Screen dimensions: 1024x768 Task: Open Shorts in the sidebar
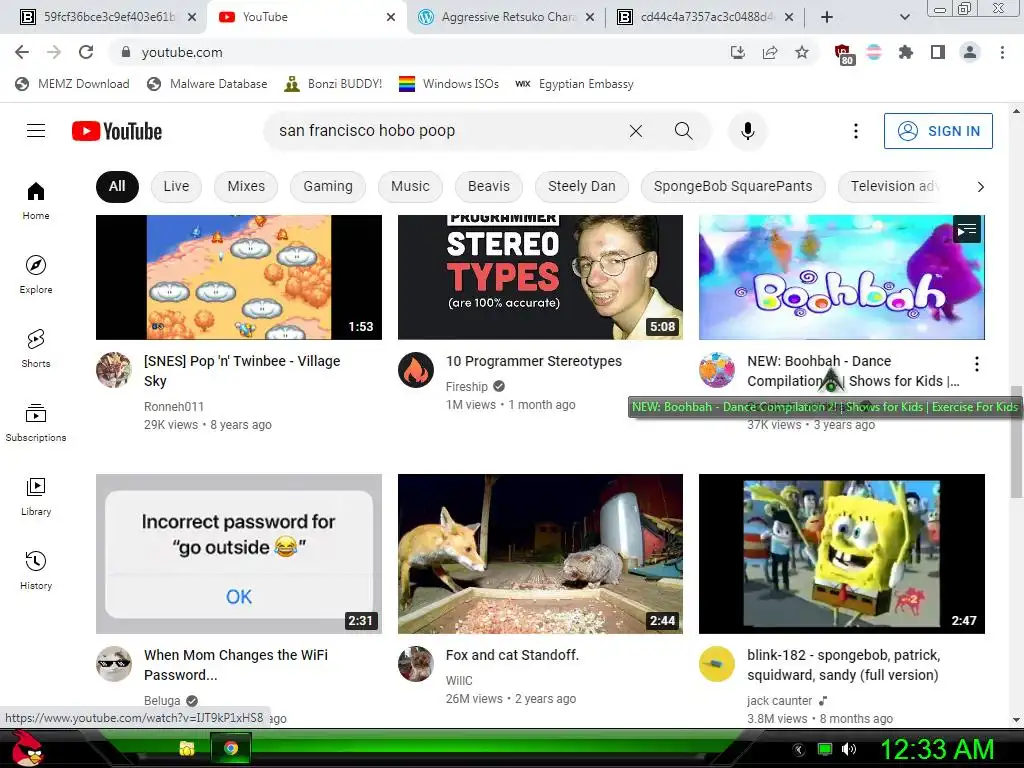tap(36, 348)
